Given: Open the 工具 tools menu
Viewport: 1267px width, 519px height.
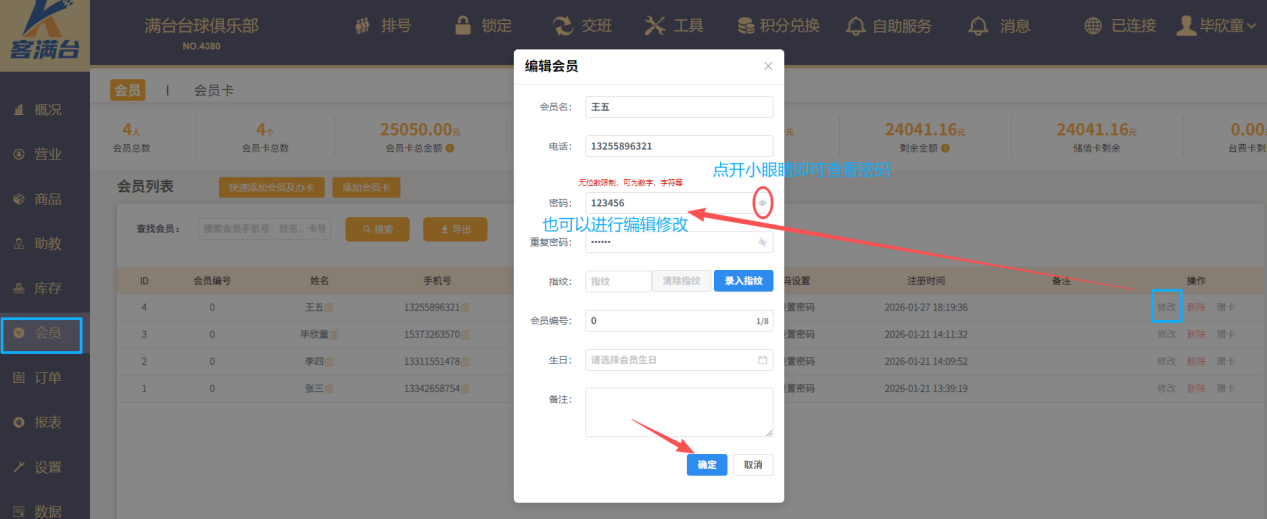Looking at the screenshot, I should click(x=674, y=26).
